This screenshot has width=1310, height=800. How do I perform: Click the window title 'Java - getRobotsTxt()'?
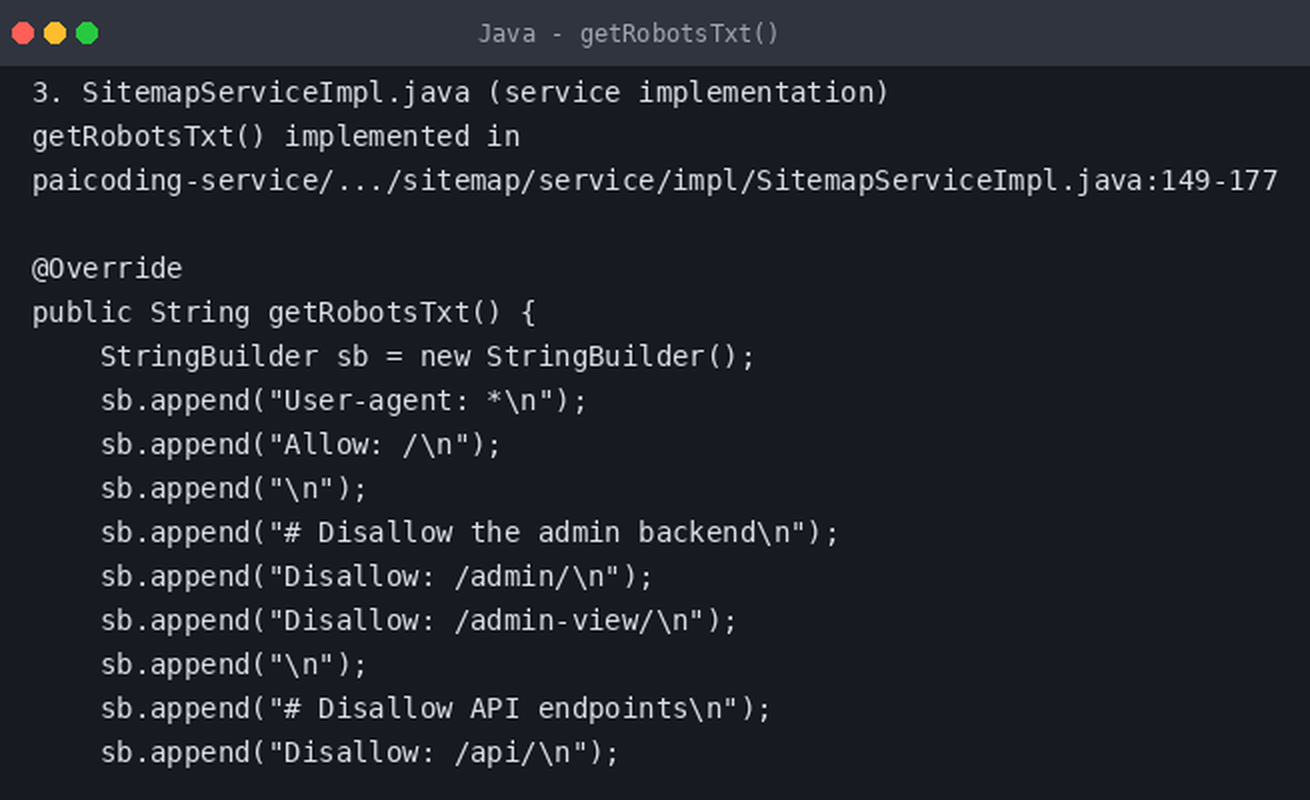pyautogui.click(x=628, y=34)
